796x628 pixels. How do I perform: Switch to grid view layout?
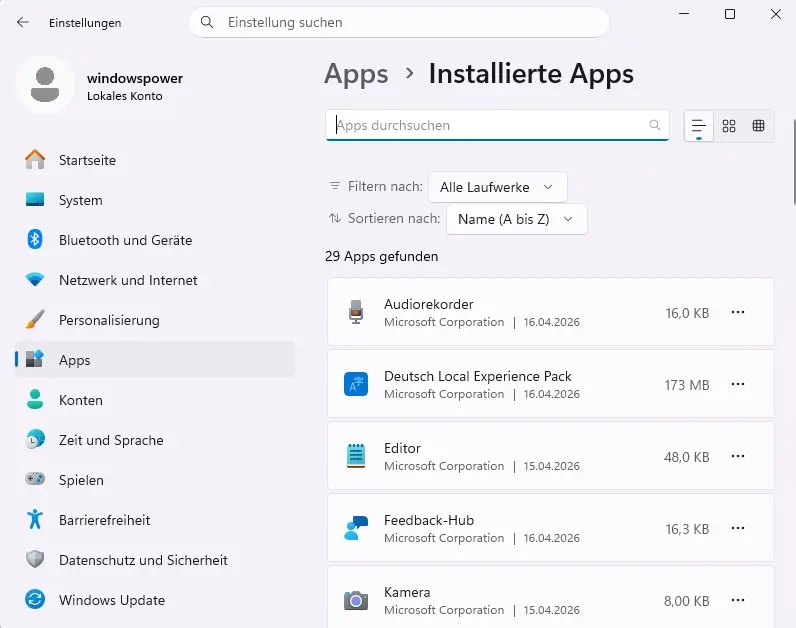tap(729, 126)
